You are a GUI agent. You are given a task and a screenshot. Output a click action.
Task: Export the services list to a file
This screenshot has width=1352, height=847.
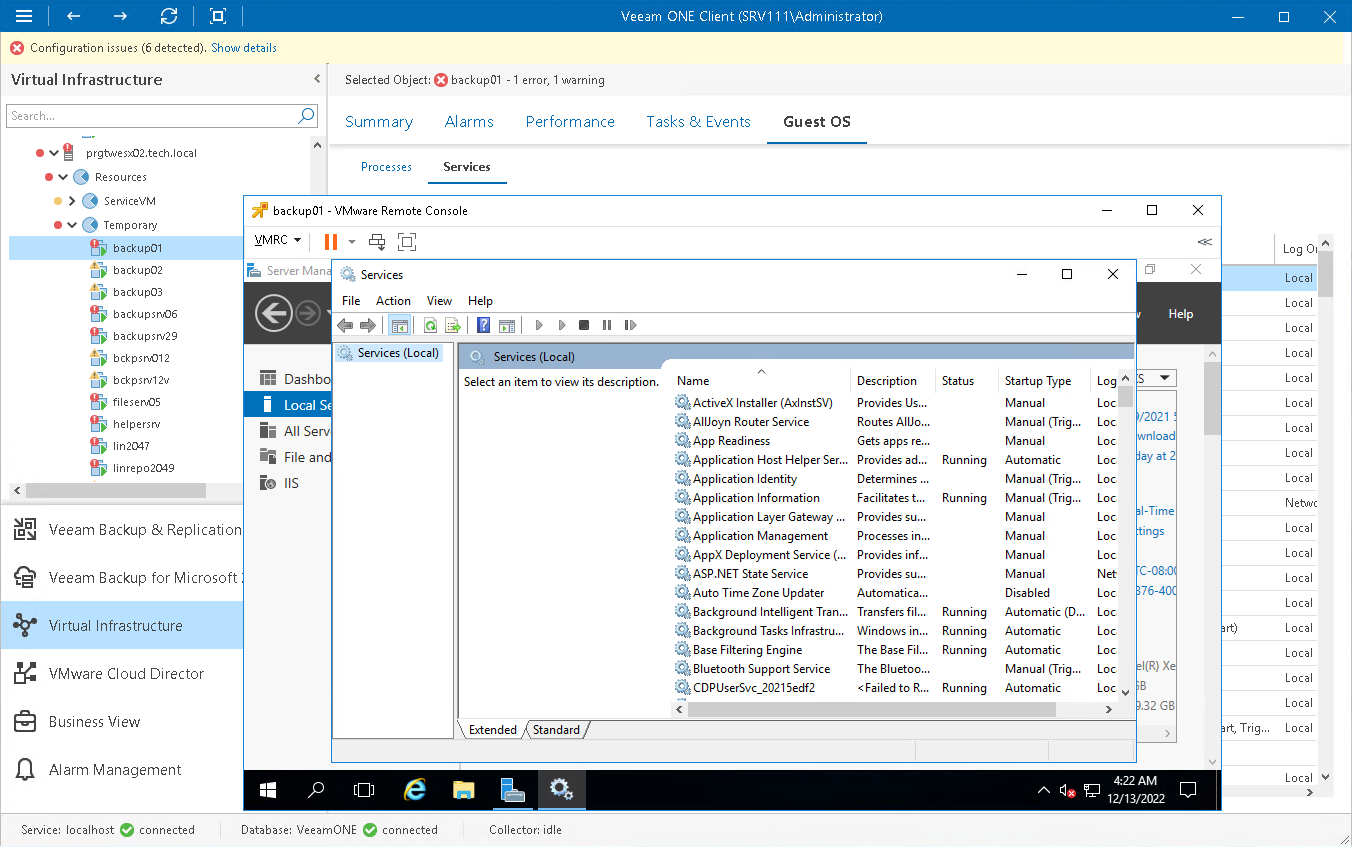pos(452,324)
